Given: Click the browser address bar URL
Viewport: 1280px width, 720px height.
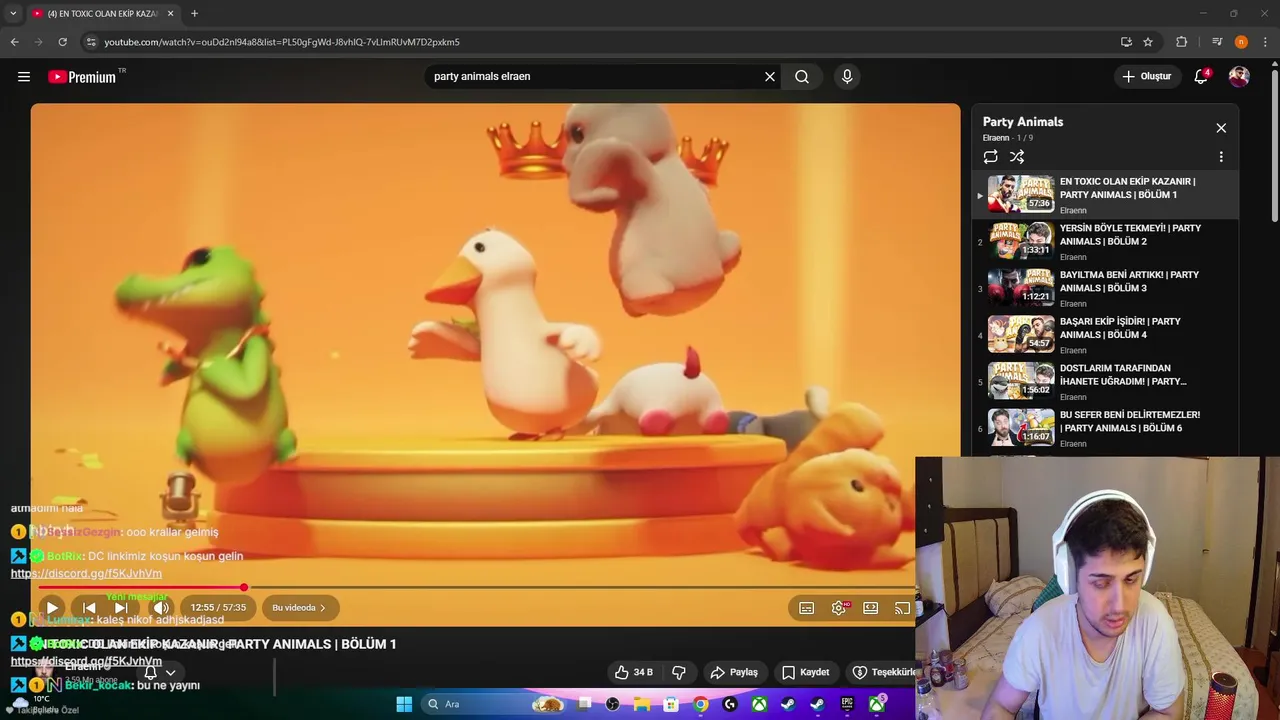Looking at the screenshot, I should (x=282, y=42).
